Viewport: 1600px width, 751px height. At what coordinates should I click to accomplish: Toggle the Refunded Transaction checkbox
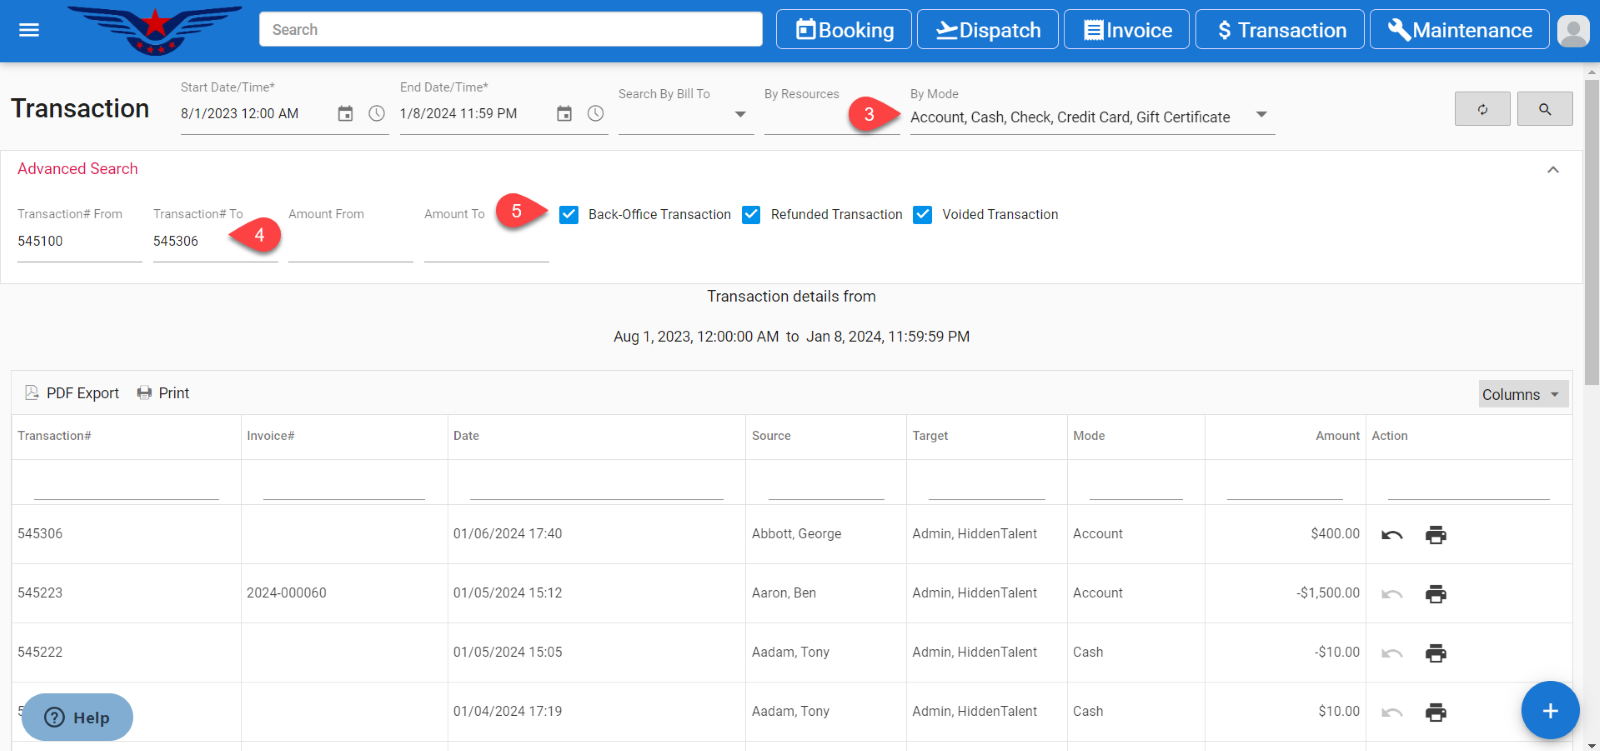click(751, 215)
